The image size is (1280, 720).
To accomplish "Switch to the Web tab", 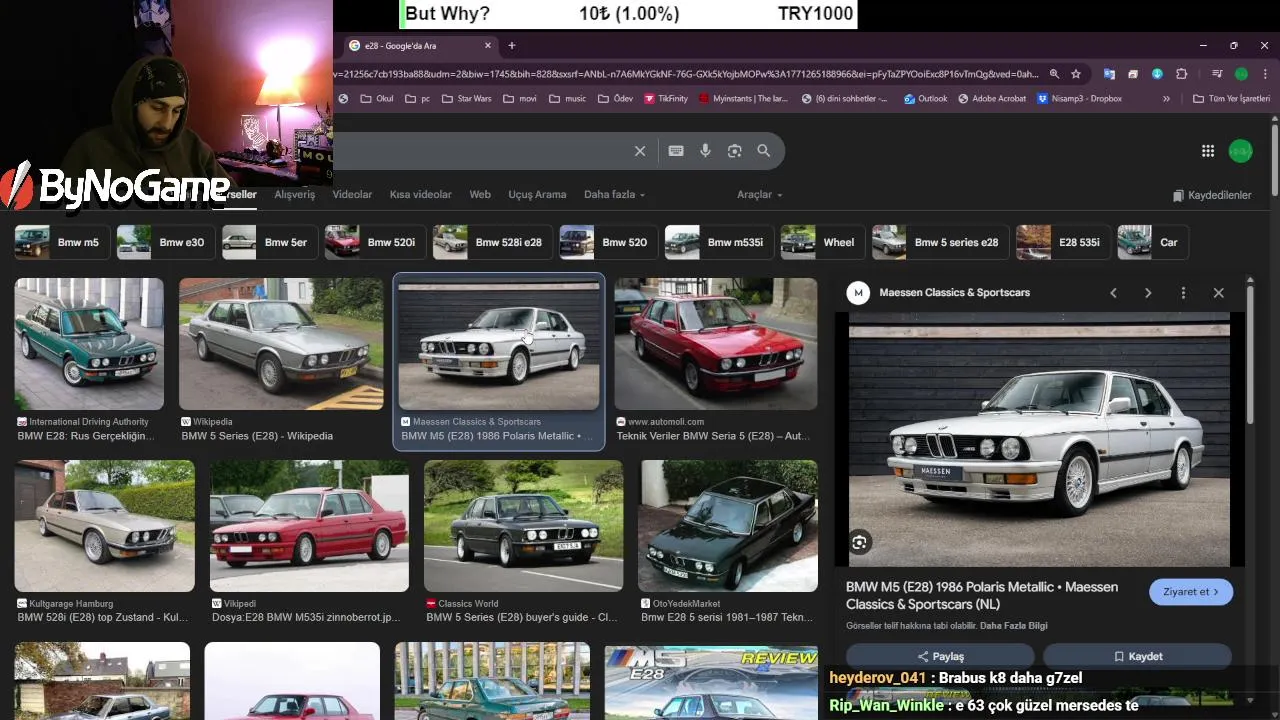I will 480,195.
